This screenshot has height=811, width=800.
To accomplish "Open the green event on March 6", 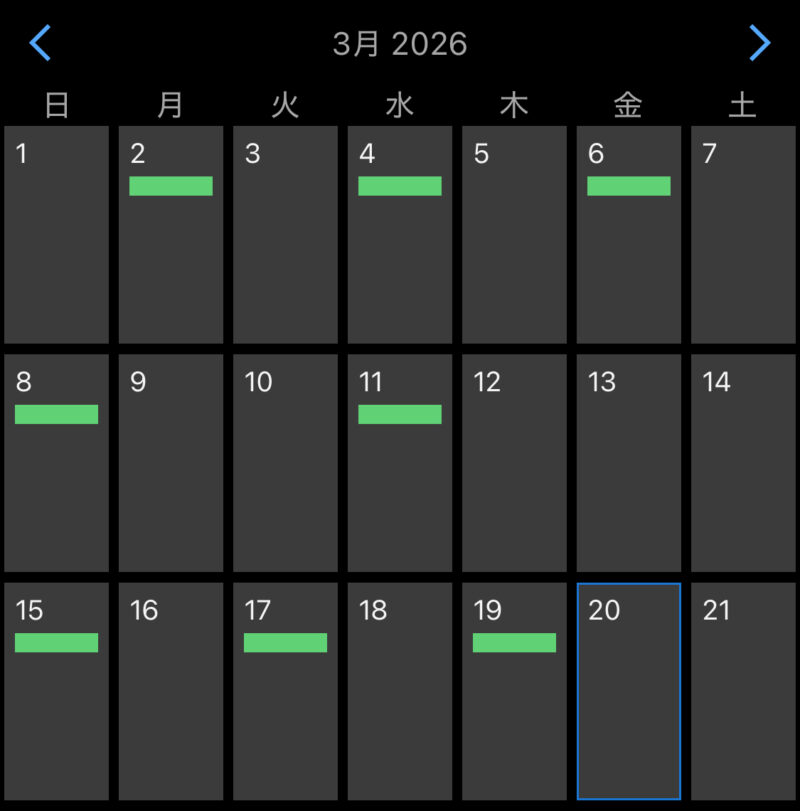I will pyautogui.click(x=628, y=186).
